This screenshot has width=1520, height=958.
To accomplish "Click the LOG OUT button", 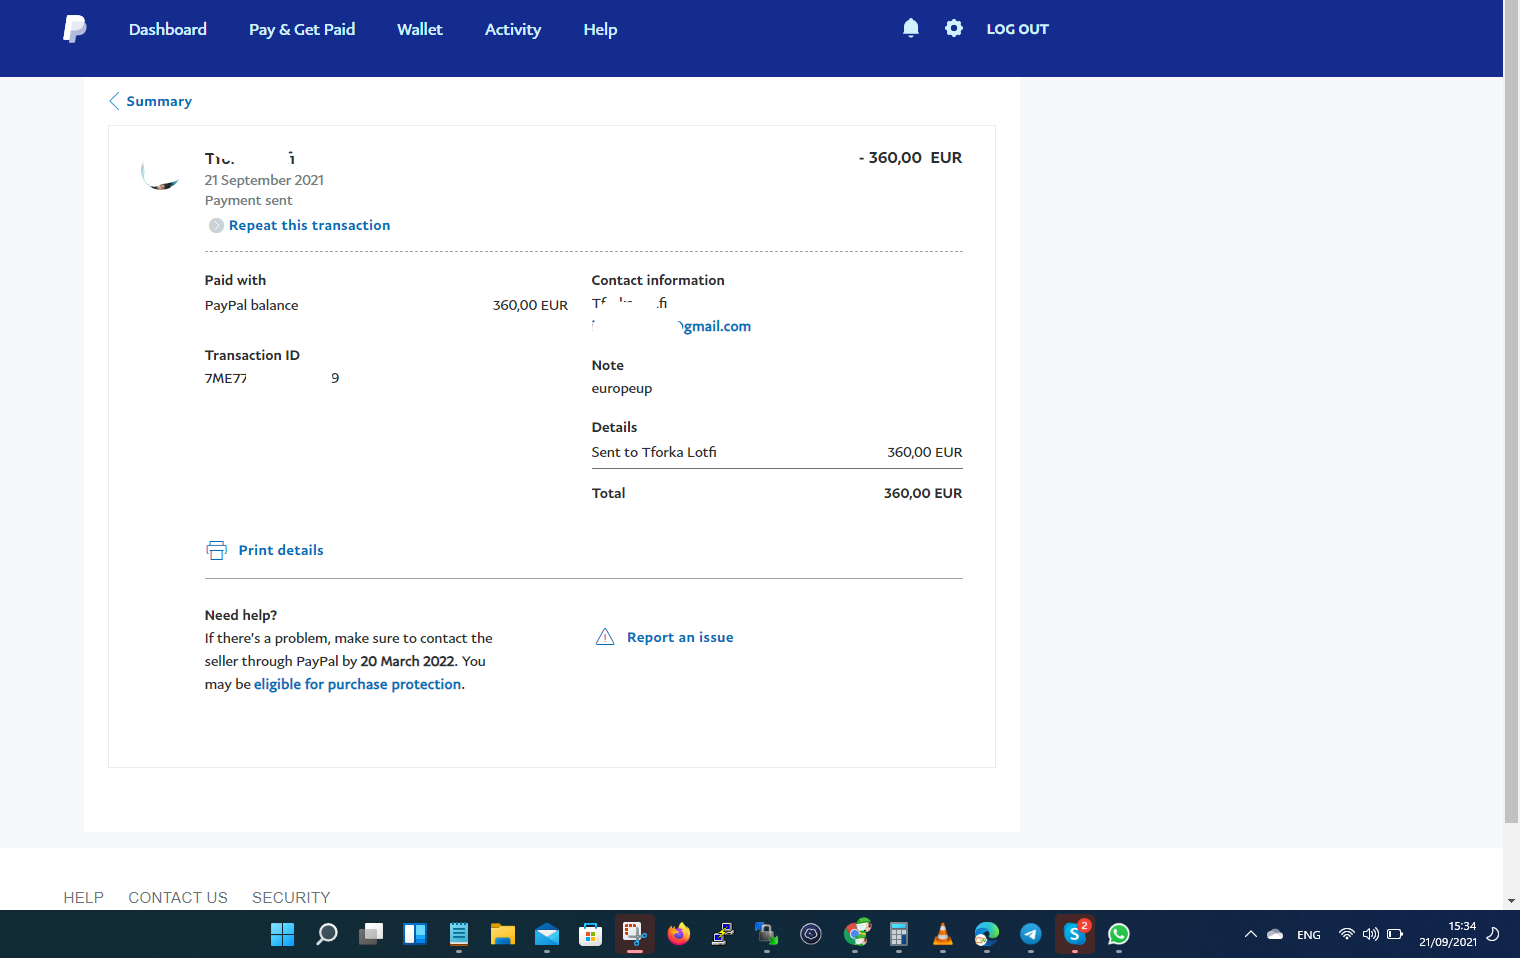I will (1018, 29).
